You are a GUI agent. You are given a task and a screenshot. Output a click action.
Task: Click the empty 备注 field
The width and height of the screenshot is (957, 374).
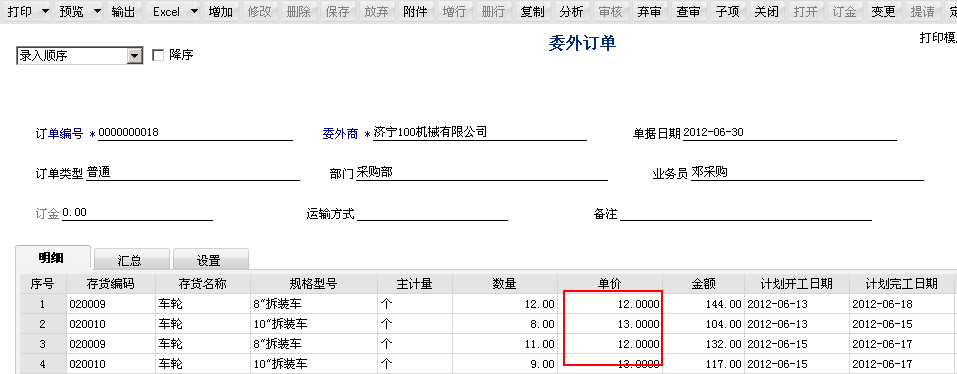click(746, 214)
